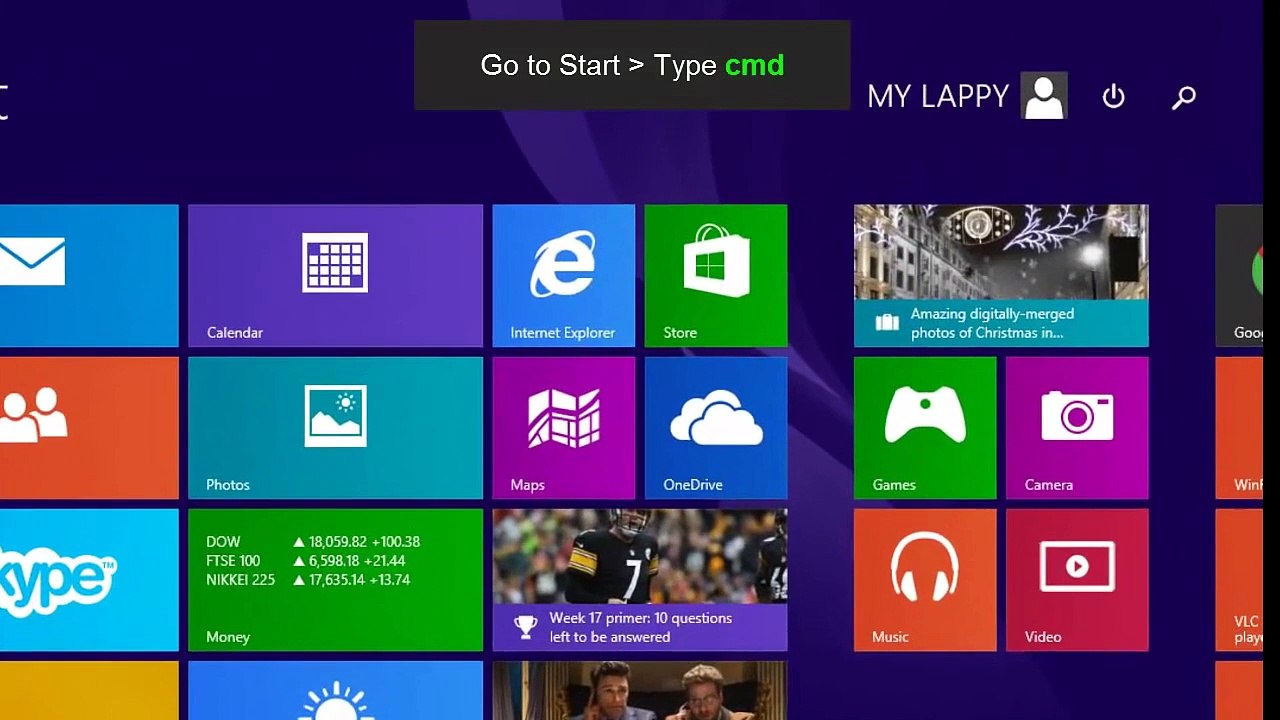Launch the Skype tile
The height and width of the screenshot is (720, 1280).
click(89, 580)
